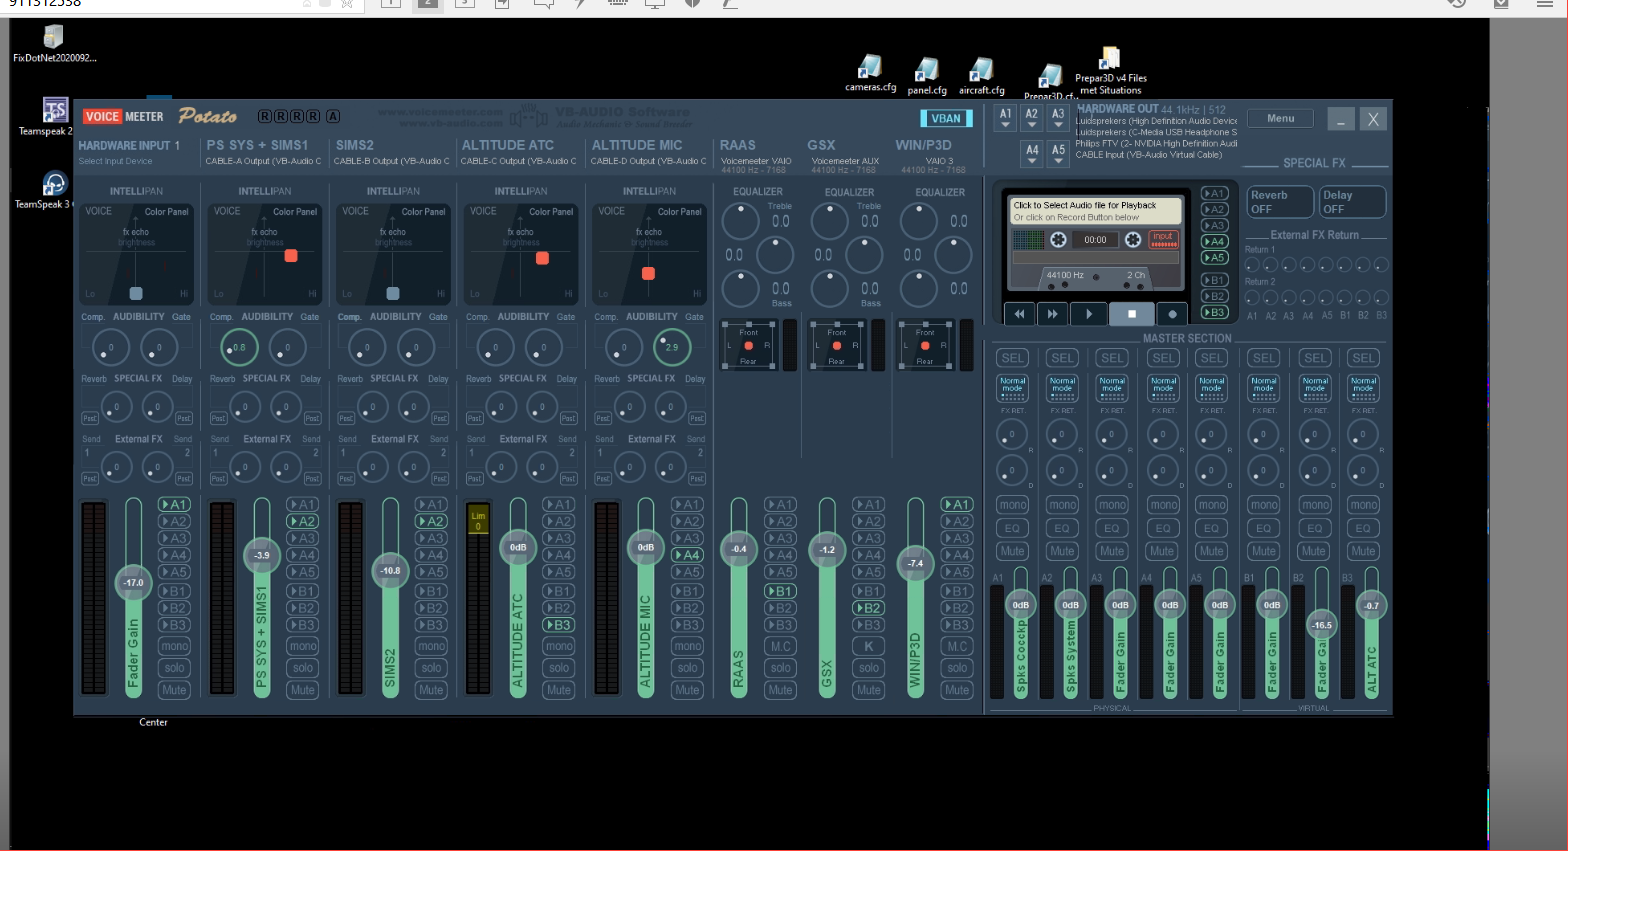Select input device for HARDWARE INPUT 1
Viewport: 1636px width, 900px height.
point(116,161)
